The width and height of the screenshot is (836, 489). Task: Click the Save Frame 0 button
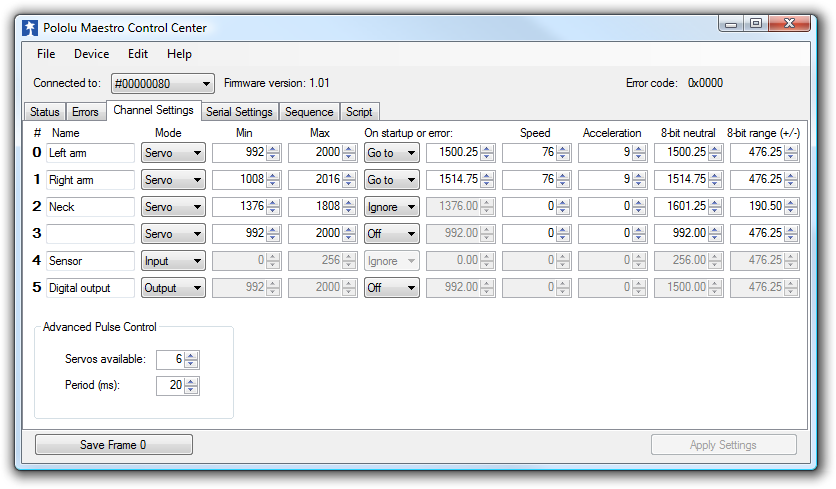coord(113,445)
